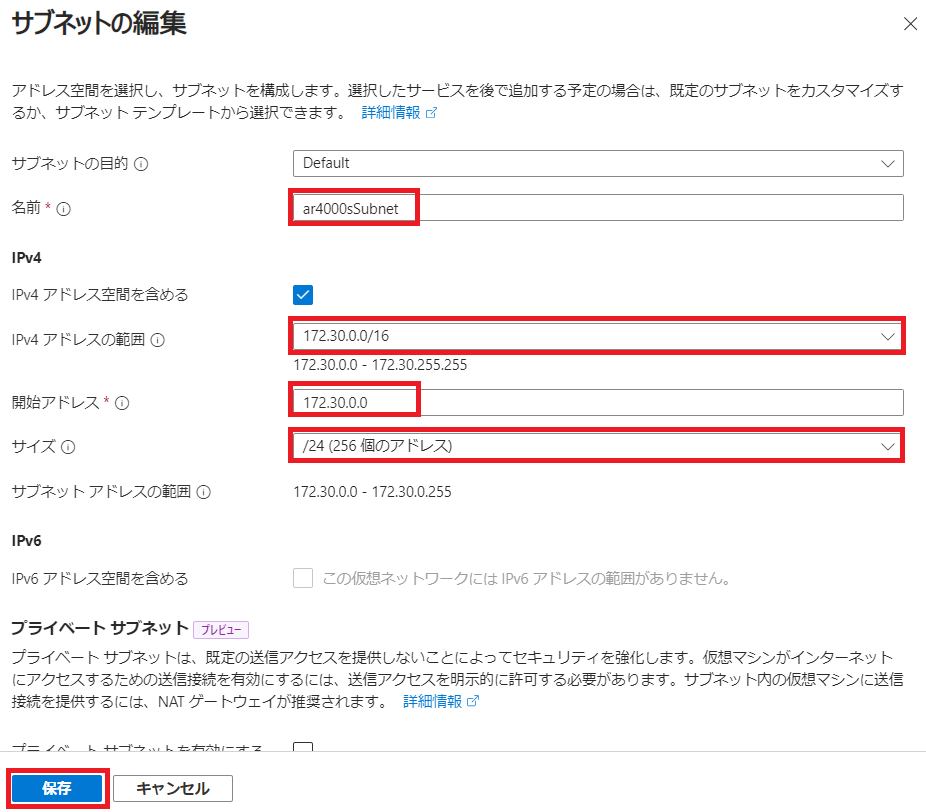This screenshot has width=926, height=812.
Task: Click 保存 button to save subnet
Action: point(57,788)
